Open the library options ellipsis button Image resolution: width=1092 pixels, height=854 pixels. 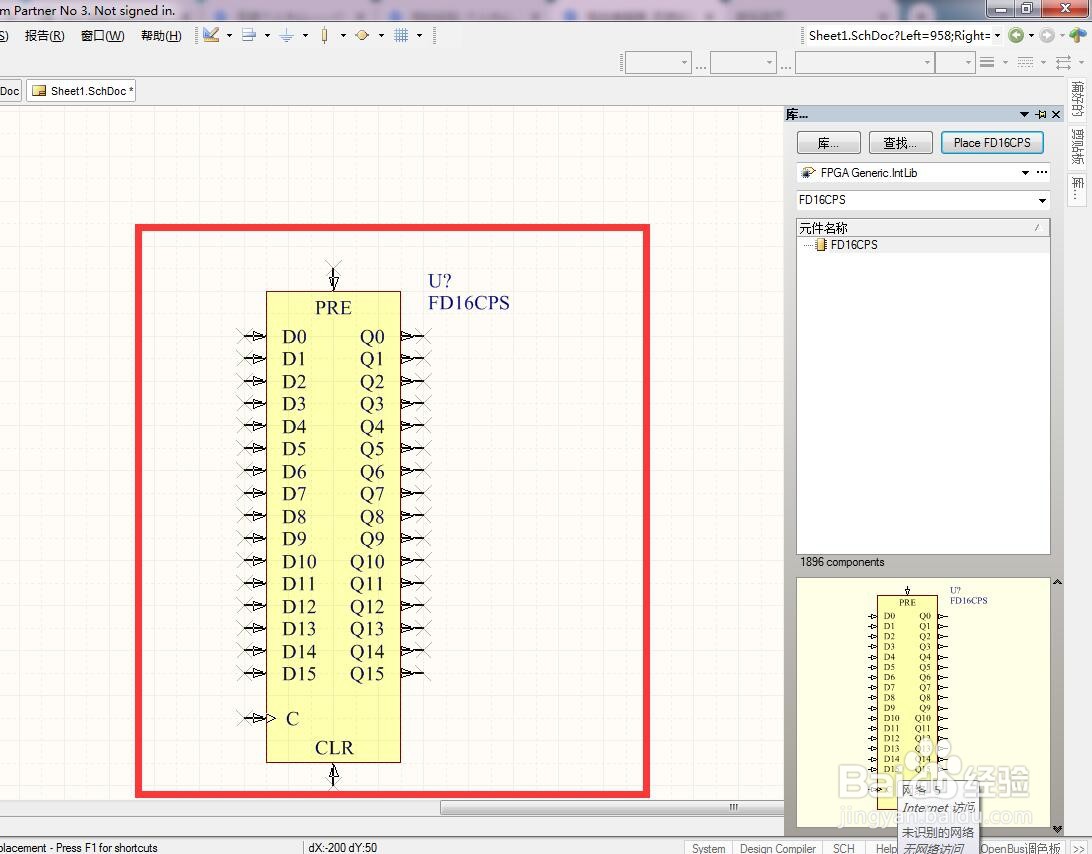1042,172
